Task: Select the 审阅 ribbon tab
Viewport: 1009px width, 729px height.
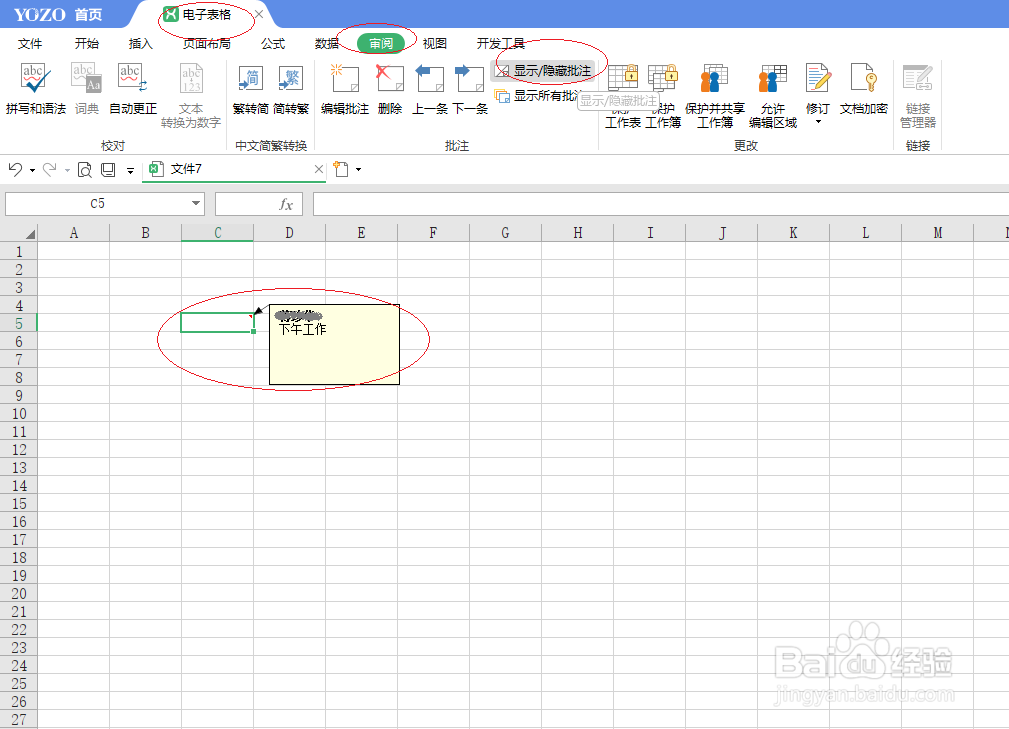Action: [381, 44]
